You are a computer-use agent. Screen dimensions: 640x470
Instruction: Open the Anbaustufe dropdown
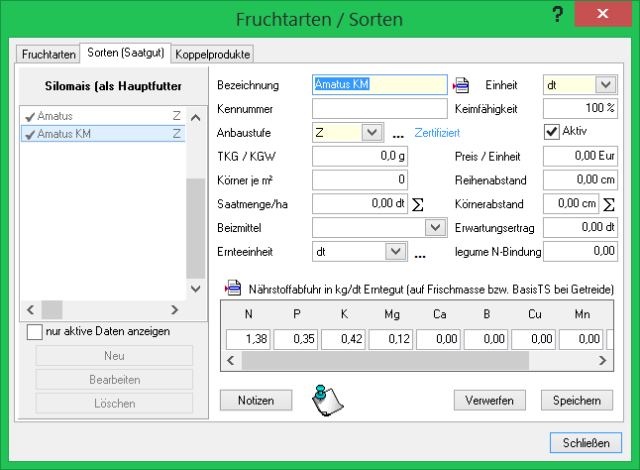[x=371, y=132]
